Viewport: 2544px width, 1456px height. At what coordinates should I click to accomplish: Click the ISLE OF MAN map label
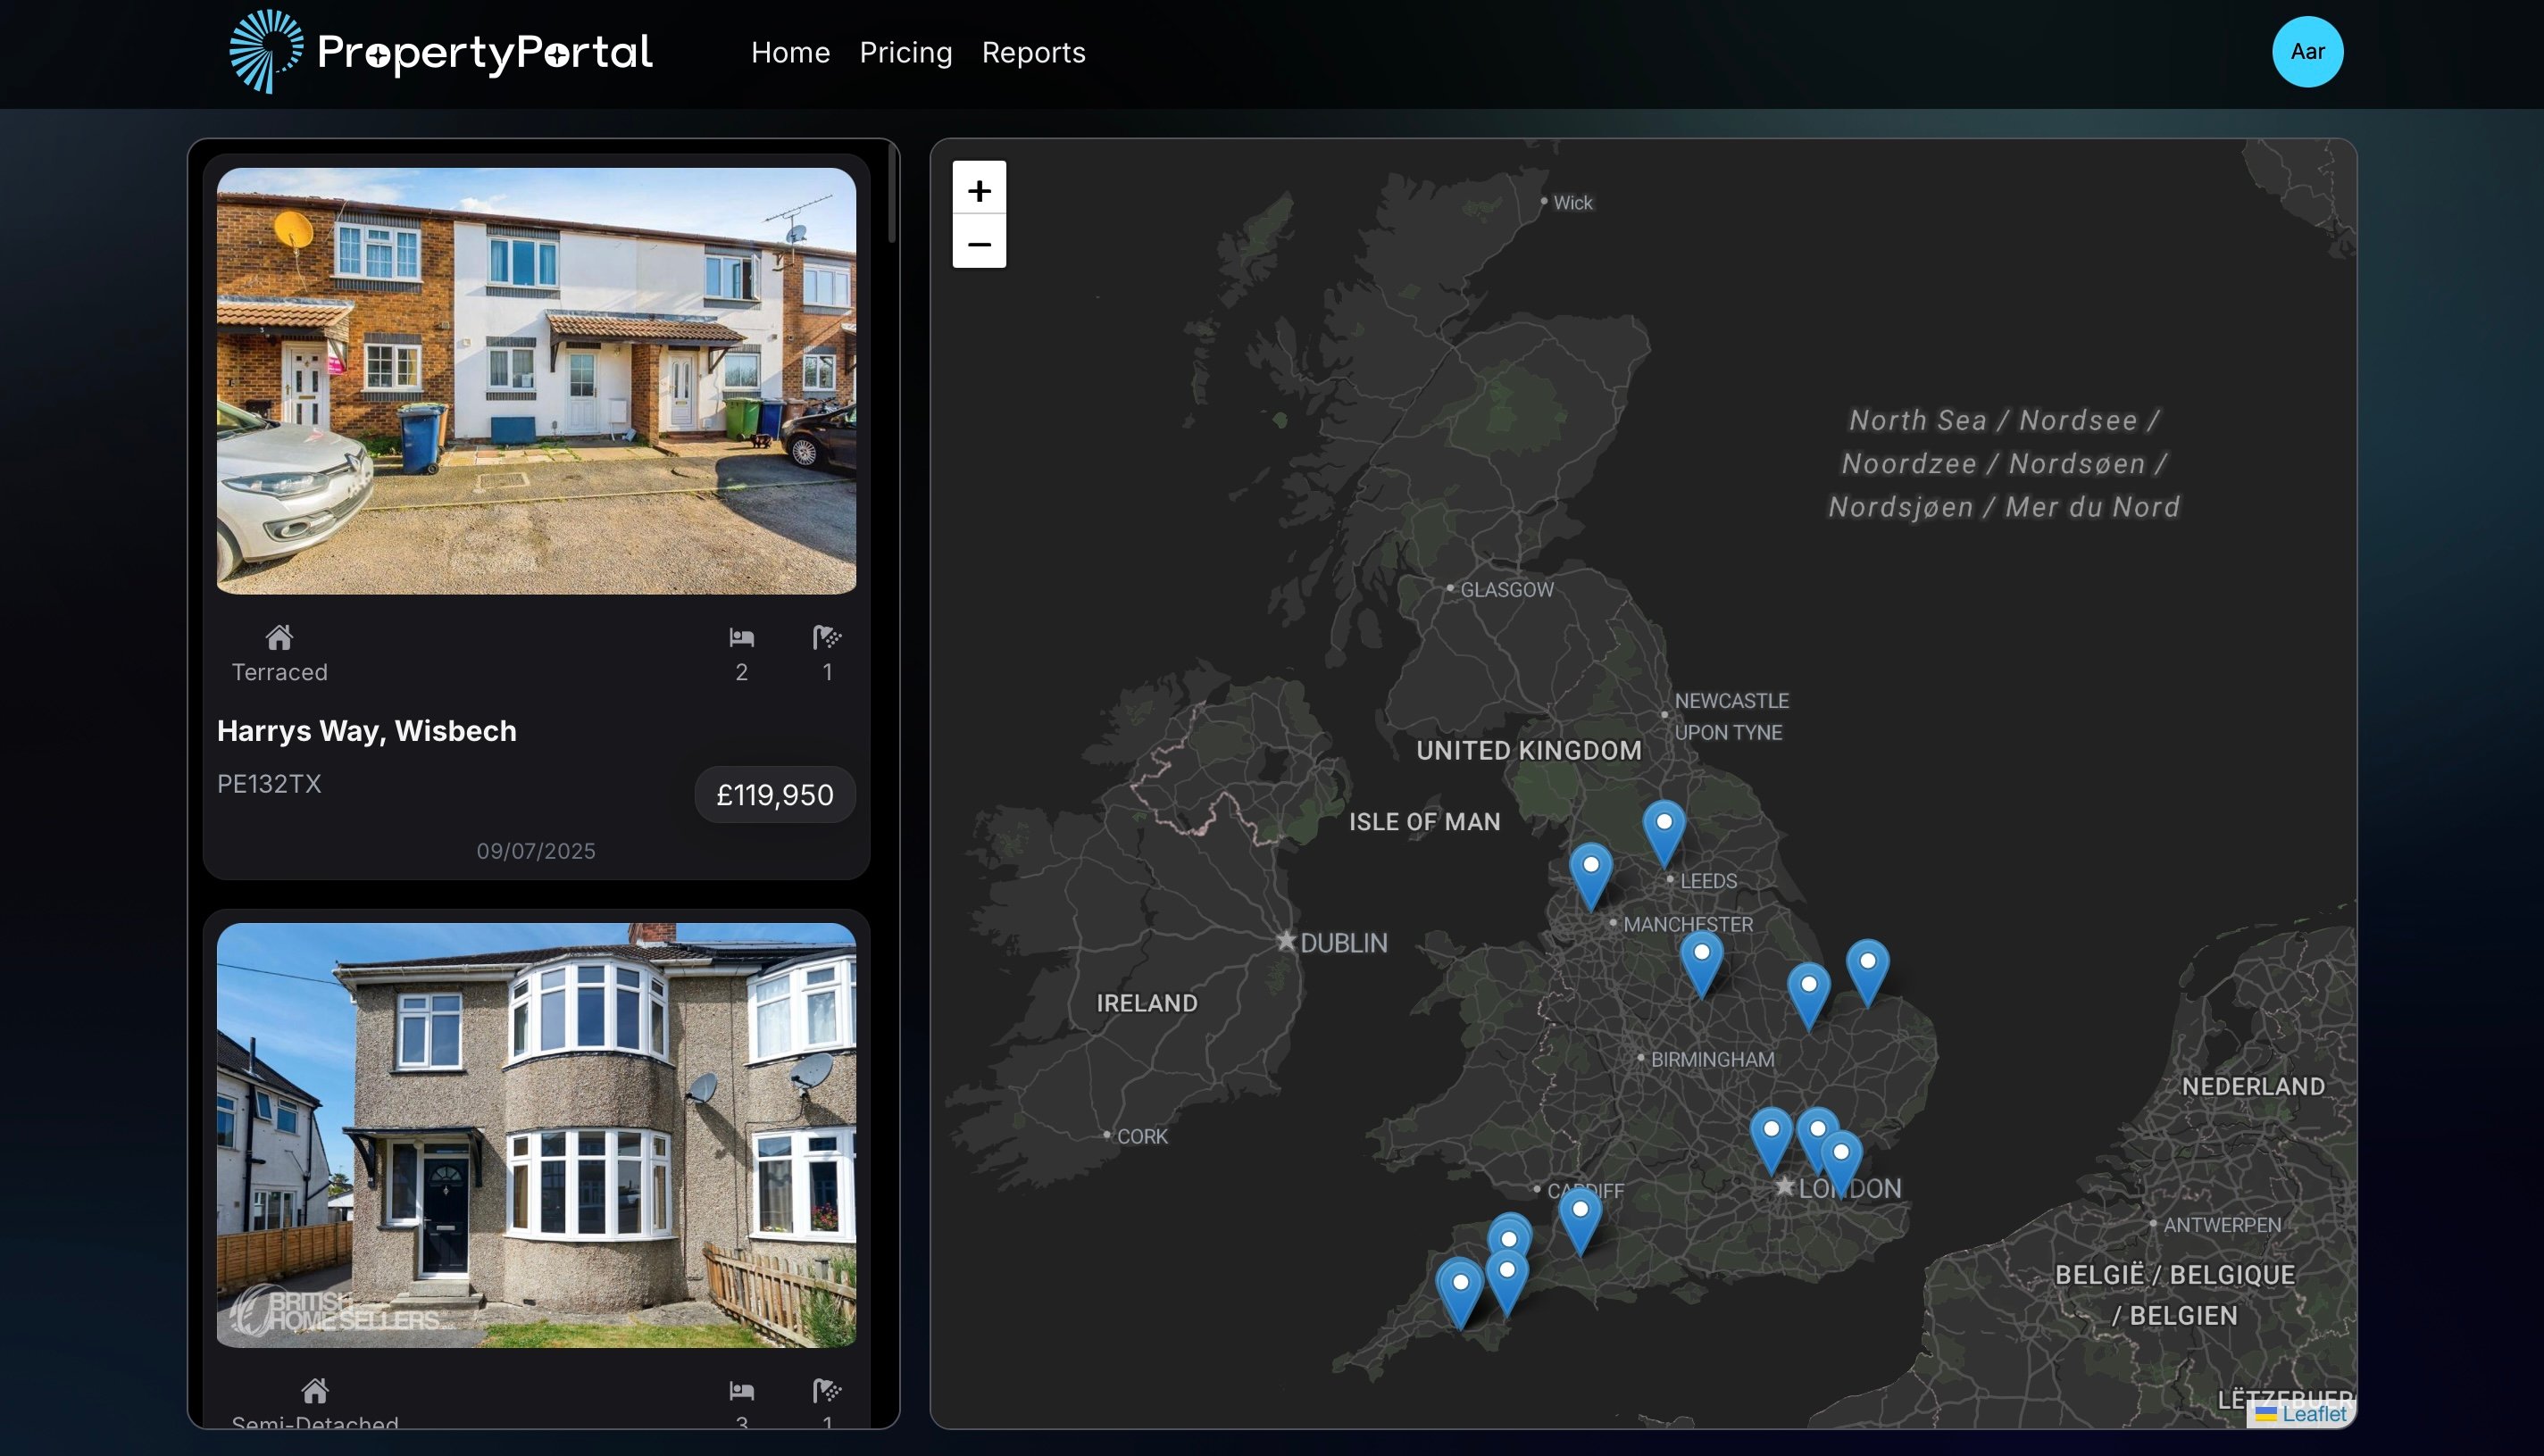[x=1424, y=821]
